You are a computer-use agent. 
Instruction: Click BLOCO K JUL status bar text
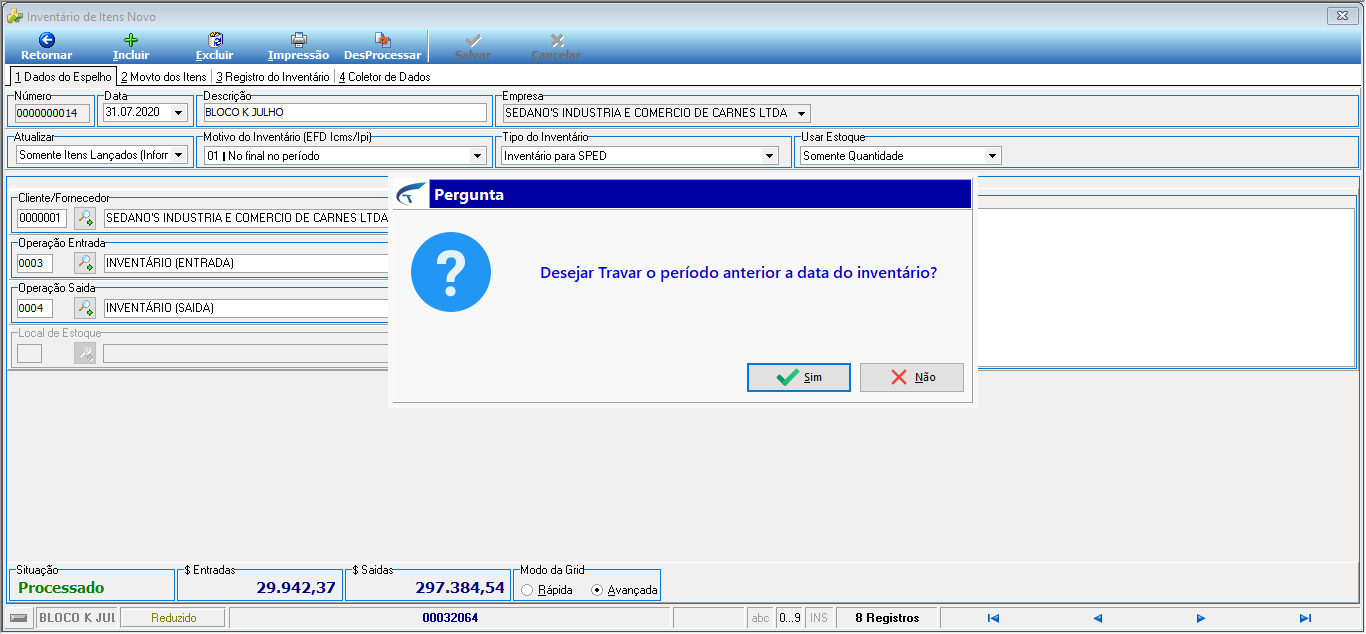77,618
